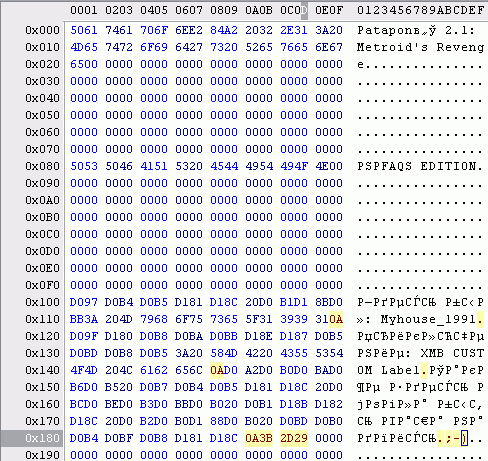
Task: Select the 0809 column header
Action: (x=224, y=10)
